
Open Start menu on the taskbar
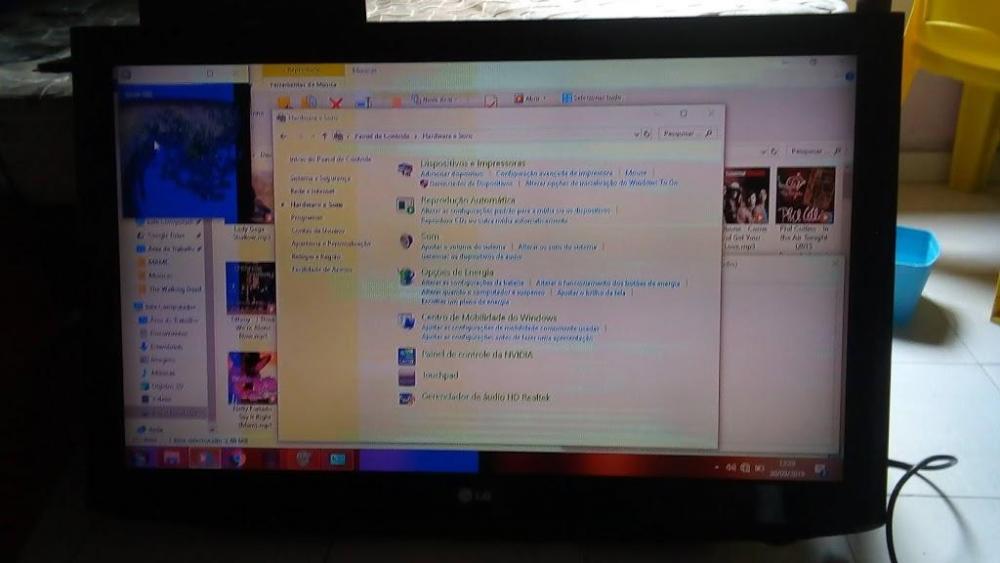[140, 457]
